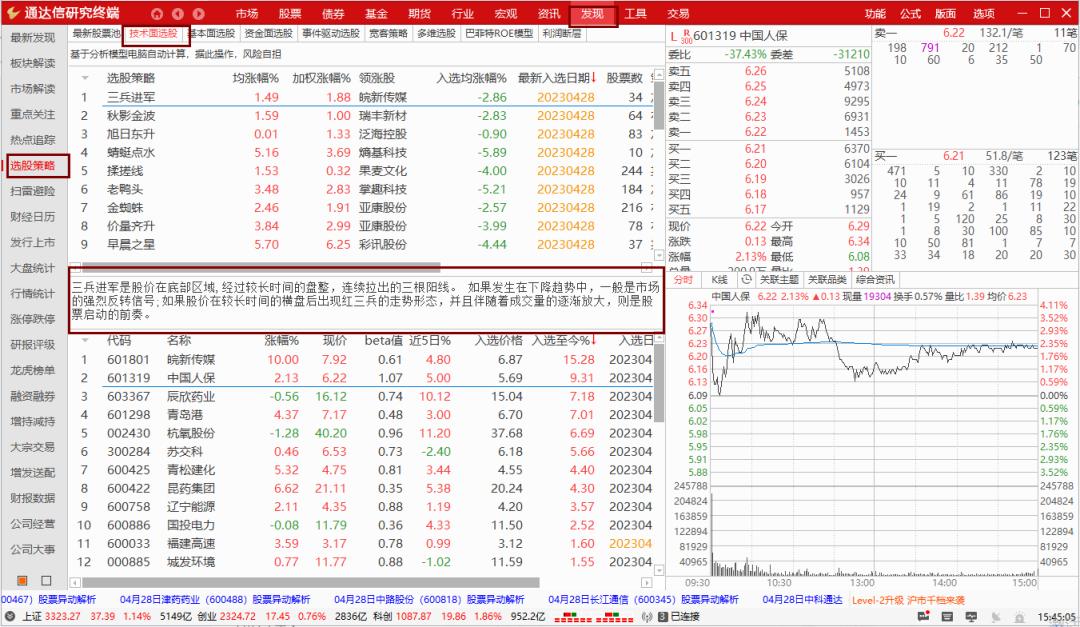This screenshot has height=627, width=1080.
Task: Switch to 多维选股 tab
Action: (436, 33)
